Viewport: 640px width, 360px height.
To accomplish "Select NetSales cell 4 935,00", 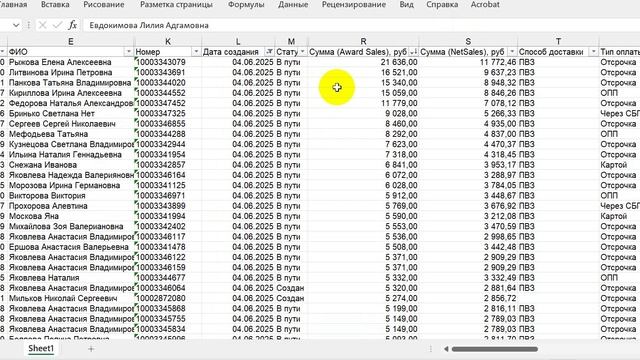I will [x=468, y=124].
